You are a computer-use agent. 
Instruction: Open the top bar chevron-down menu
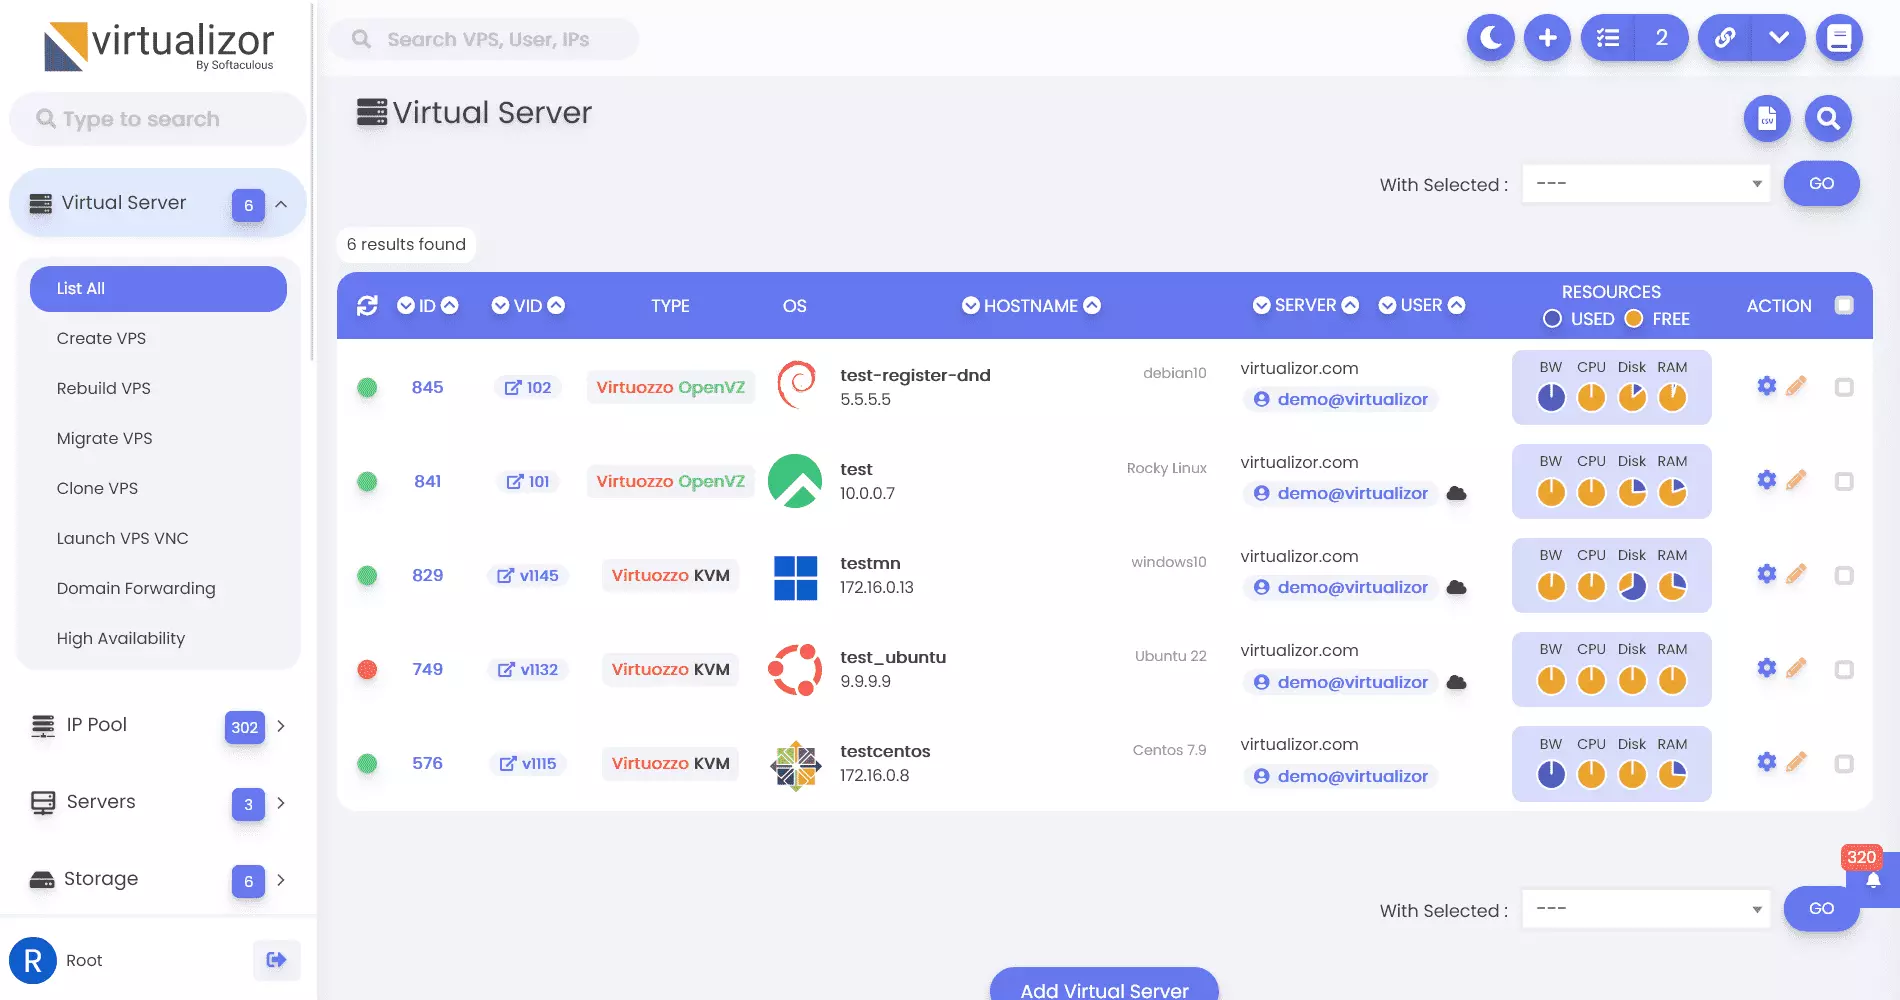click(x=1779, y=38)
